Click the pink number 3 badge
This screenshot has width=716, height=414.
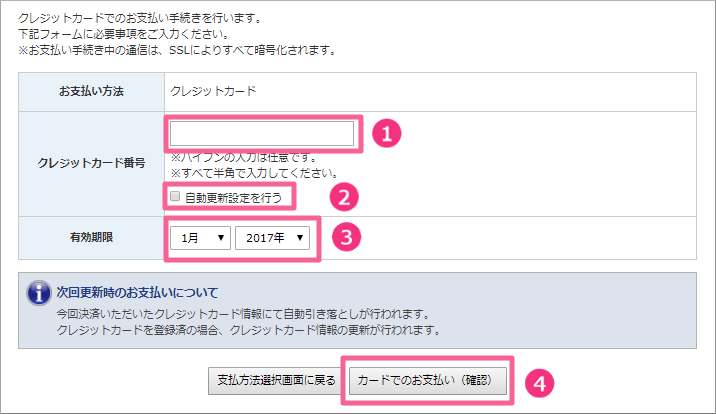pos(347,237)
